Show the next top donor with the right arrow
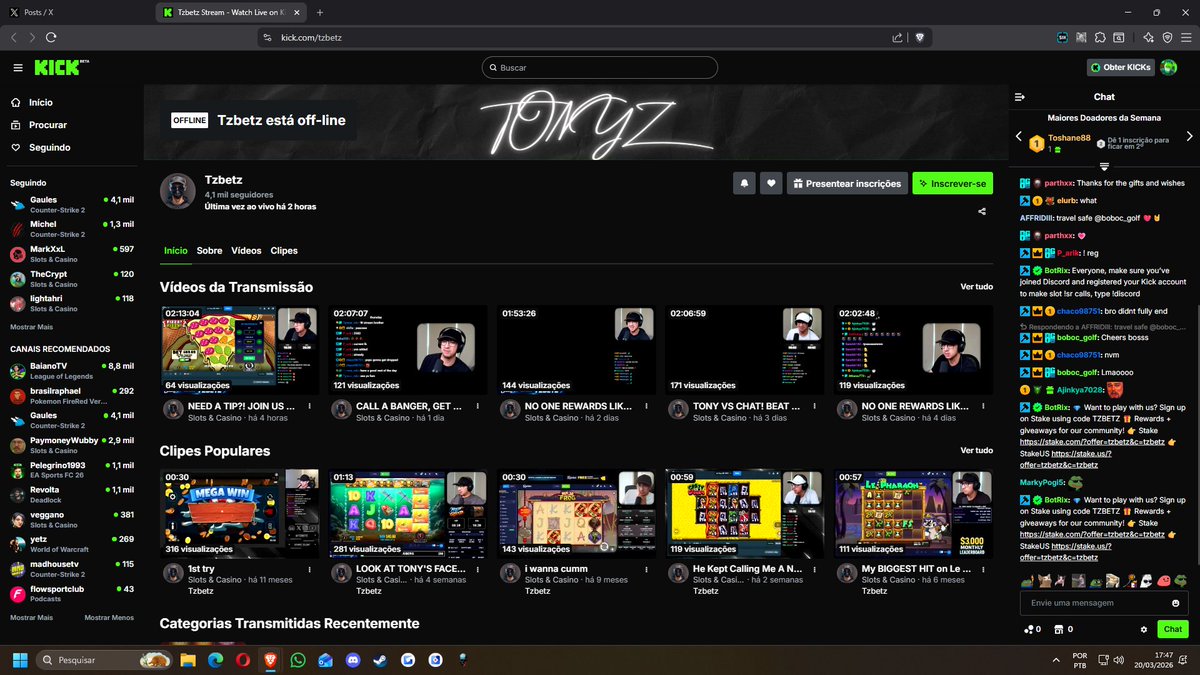1200x675 pixels. pos(1190,136)
